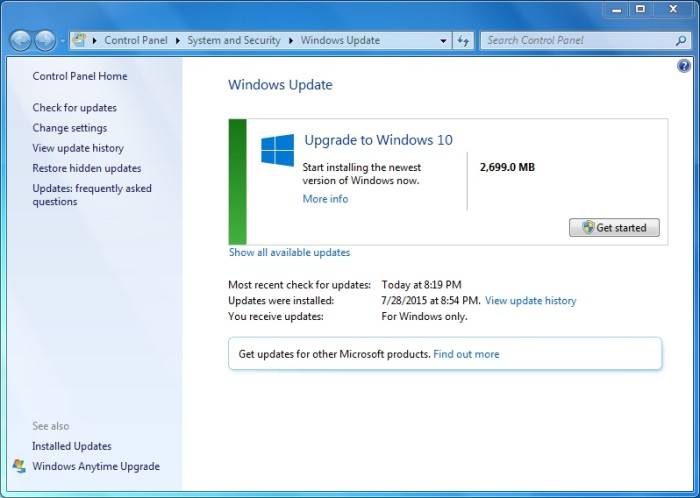The height and width of the screenshot is (498, 700).
Task: Click the Forward navigation arrow button
Action: (45, 41)
